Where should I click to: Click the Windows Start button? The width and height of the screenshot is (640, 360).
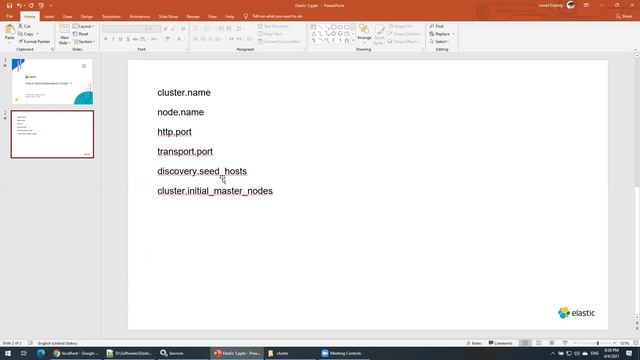click(x=7, y=353)
